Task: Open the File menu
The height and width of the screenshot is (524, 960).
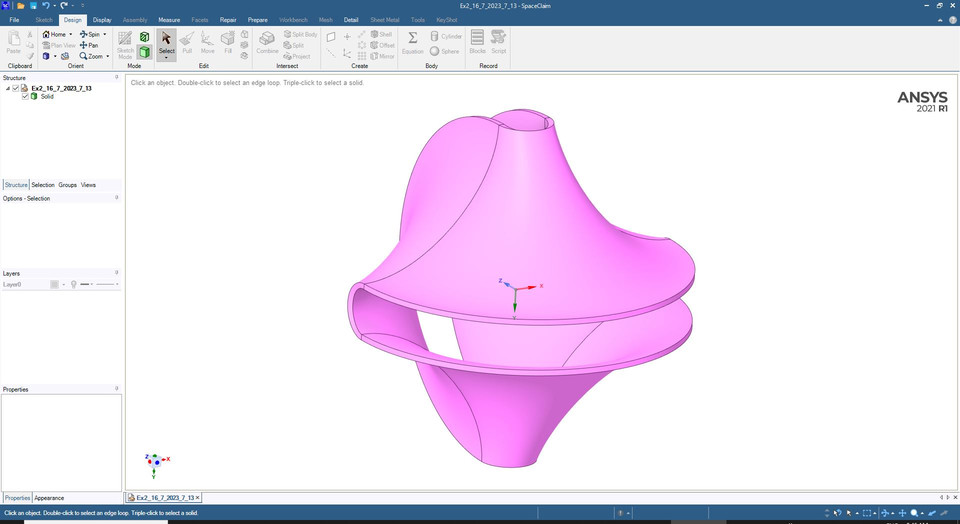Action: pos(14,20)
